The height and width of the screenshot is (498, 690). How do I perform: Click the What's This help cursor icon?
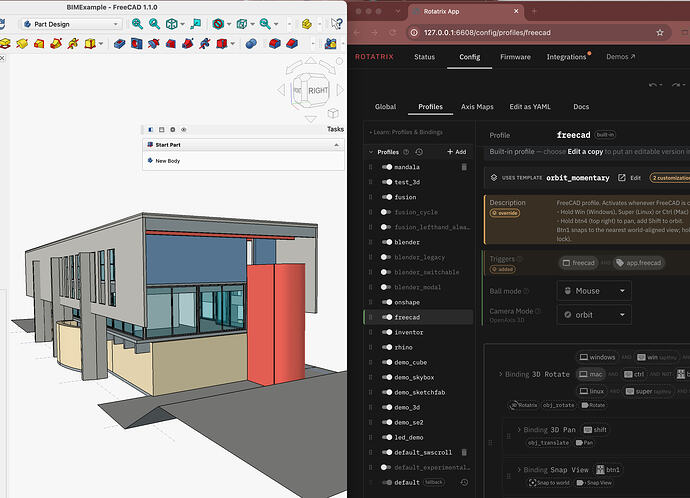click(x=336, y=24)
